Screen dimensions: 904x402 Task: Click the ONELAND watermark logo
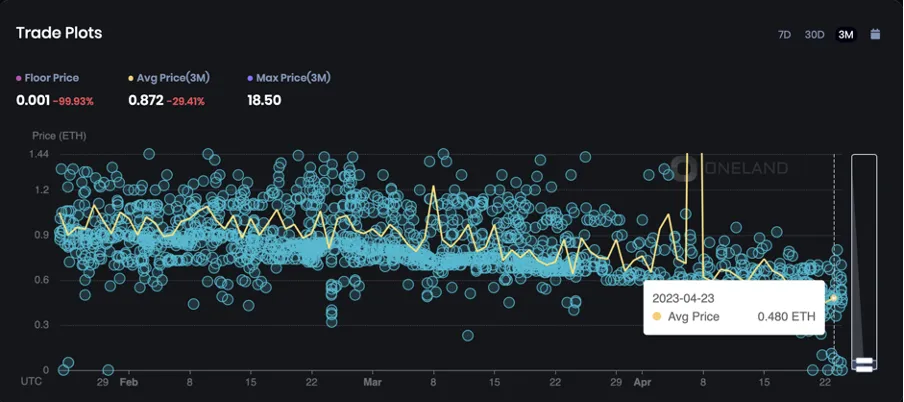click(731, 168)
